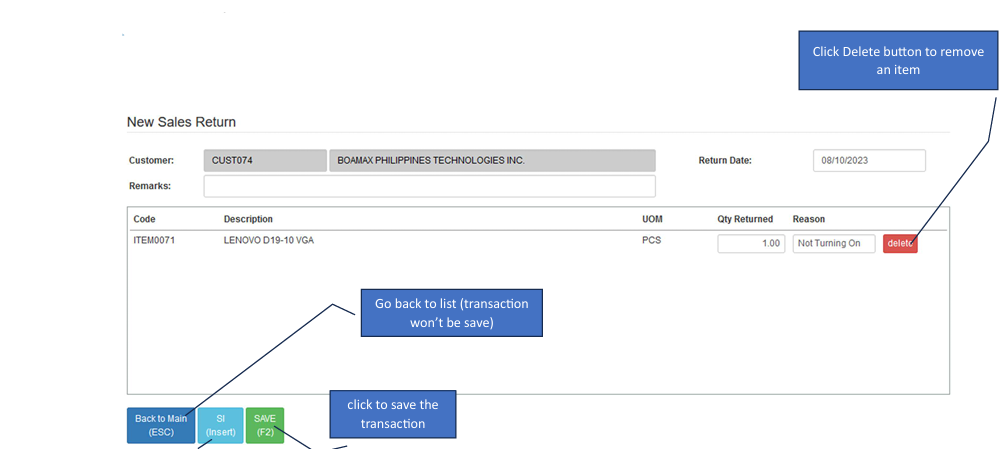Click the Description column header
Viewport: 1006px width, 459px height.
tap(248, 220)
